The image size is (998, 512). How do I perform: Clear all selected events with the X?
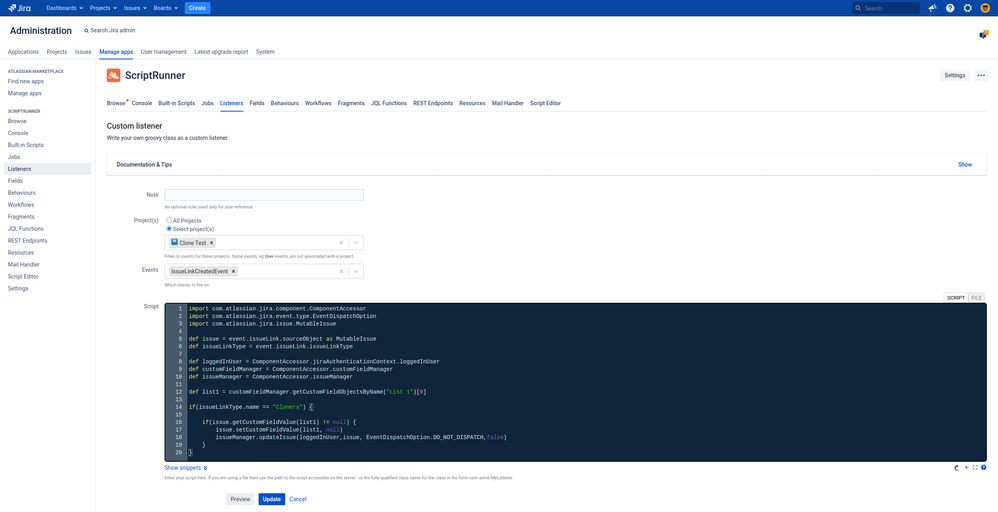pyautogui.click(x=341, y=271)
